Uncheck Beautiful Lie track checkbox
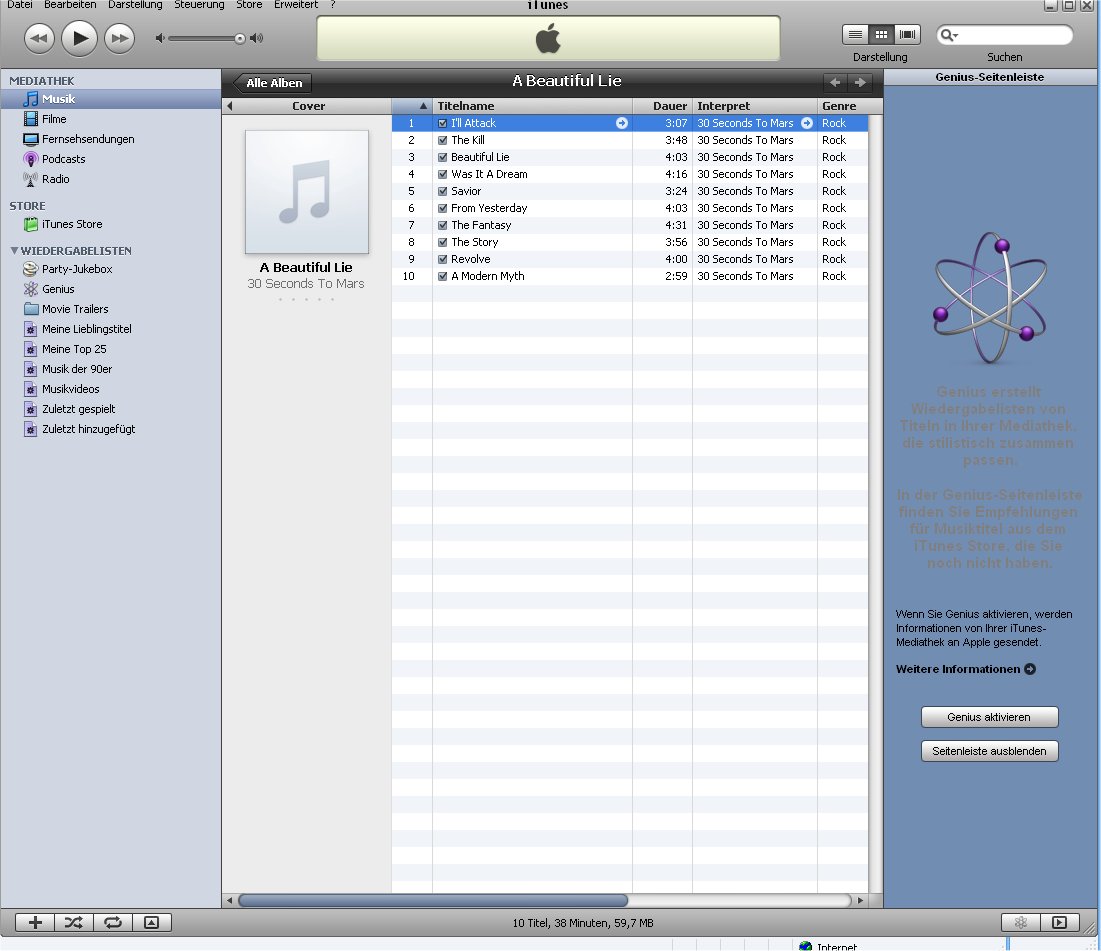 point(442,157)
